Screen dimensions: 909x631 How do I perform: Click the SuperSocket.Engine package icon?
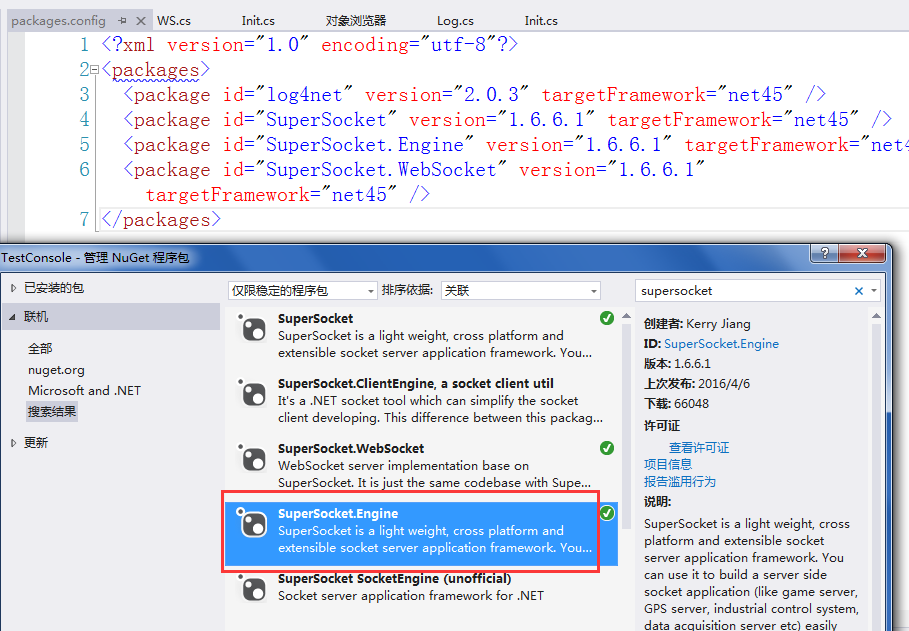coord(253,524)
